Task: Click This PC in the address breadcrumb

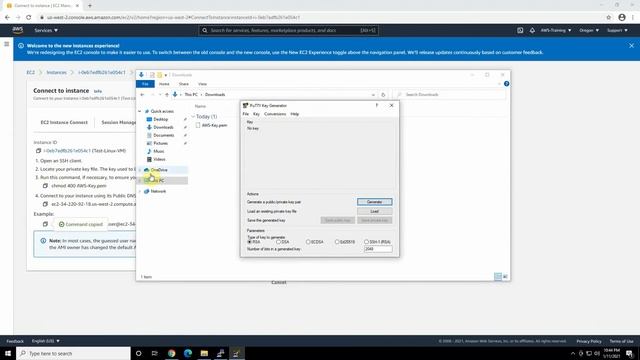Action: [x=191, y=94]
